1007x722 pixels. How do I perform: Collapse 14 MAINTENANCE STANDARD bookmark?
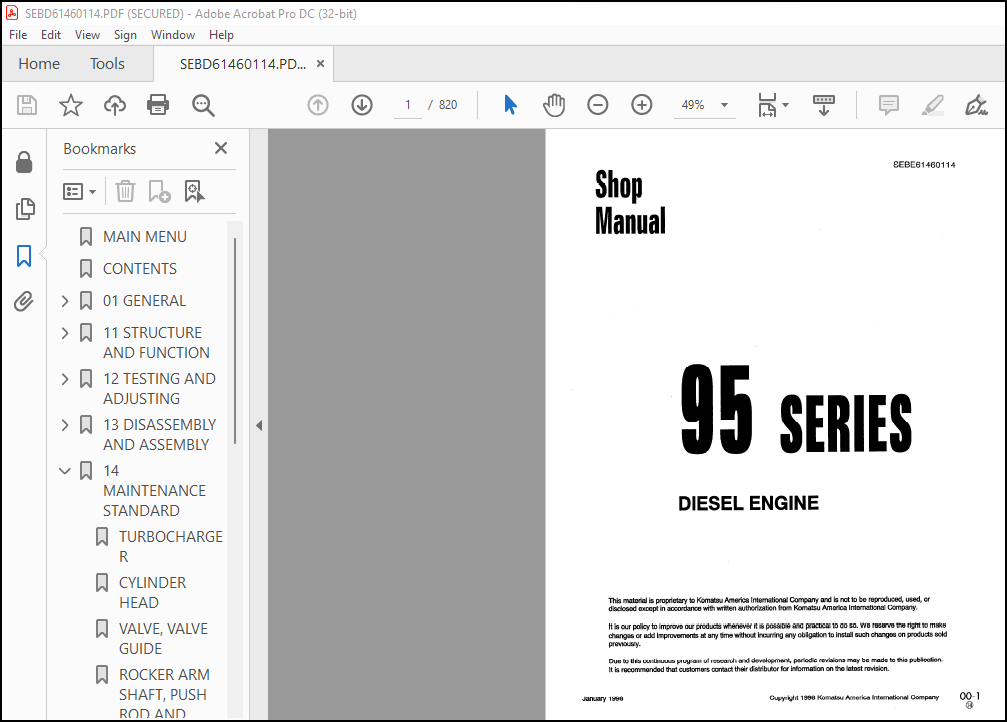click(65, 471)
